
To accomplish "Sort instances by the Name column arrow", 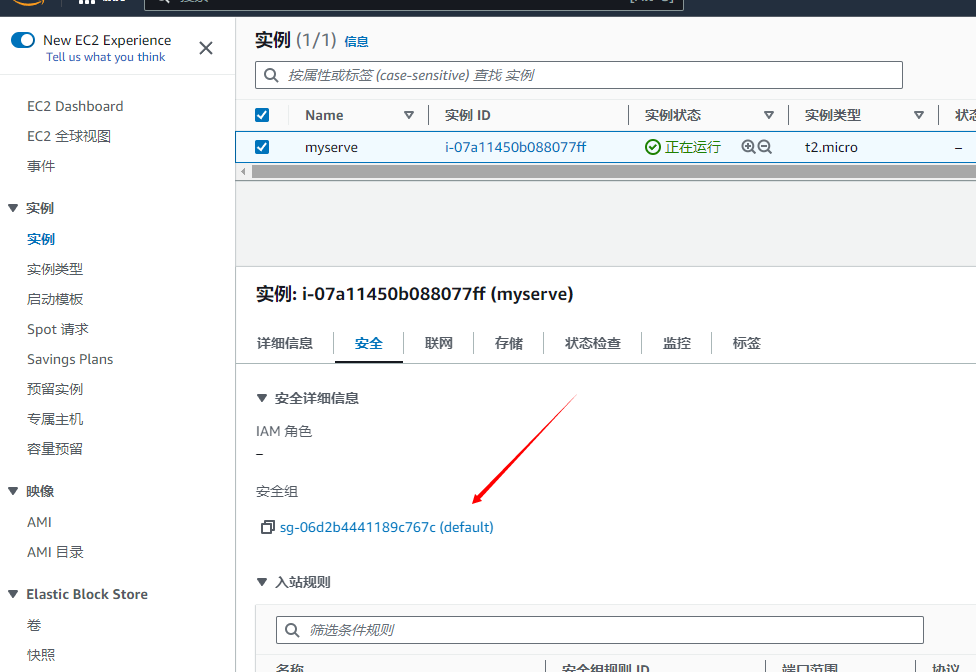I will point(409,115).
